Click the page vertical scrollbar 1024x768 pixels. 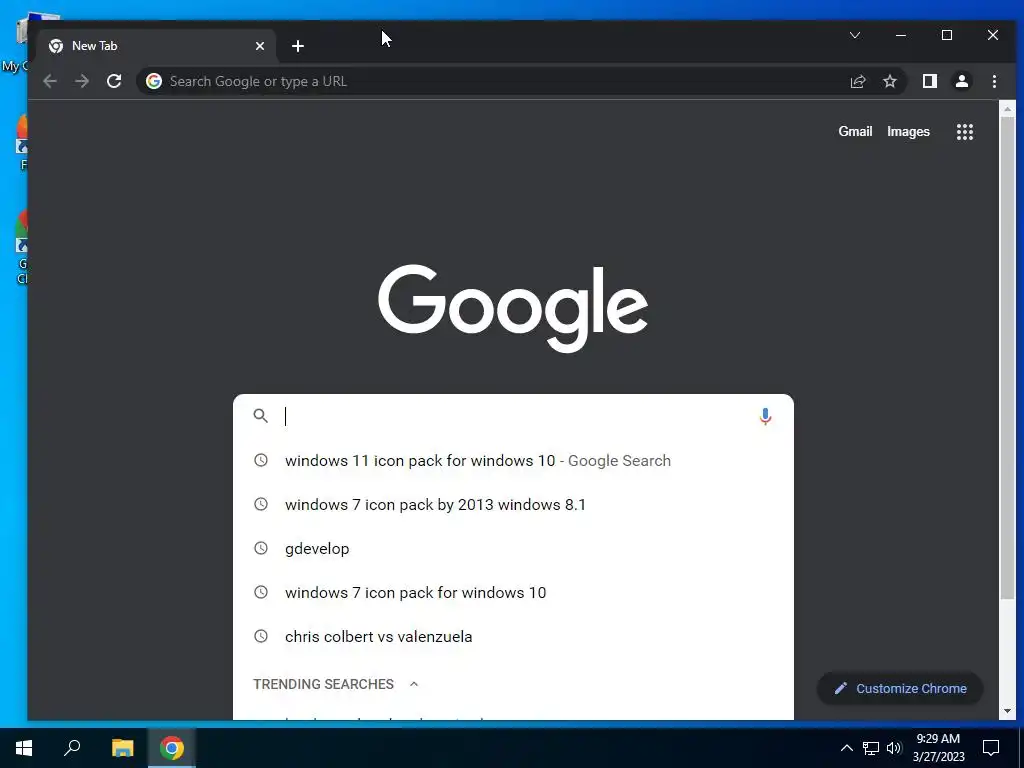[1007, 358]
